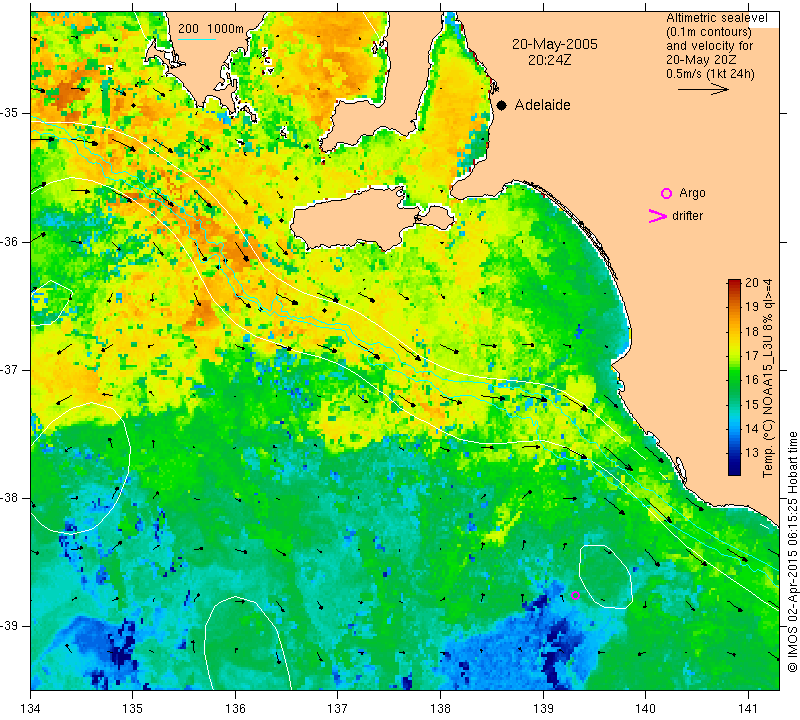Viewport: 800px width, 720px height.
Task: Click the color bar value '19'
Action: tap(752, 307)
